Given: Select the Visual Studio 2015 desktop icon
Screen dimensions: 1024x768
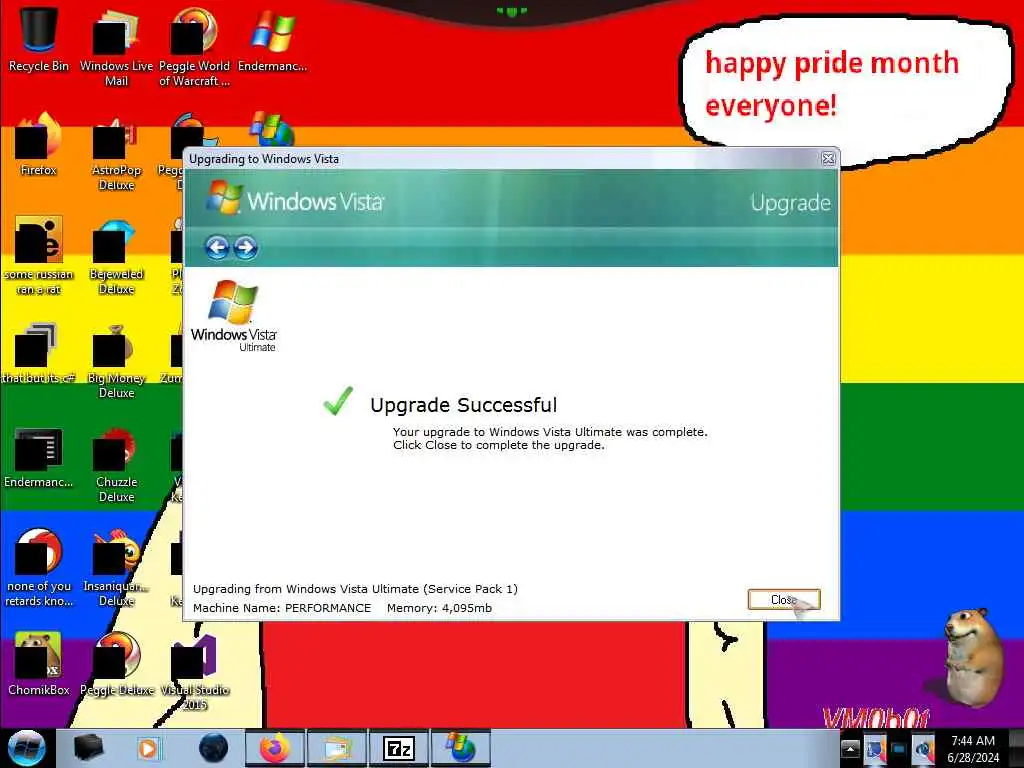Looking at the screenshot, I should pyautogui.click(x=194, y=671).
